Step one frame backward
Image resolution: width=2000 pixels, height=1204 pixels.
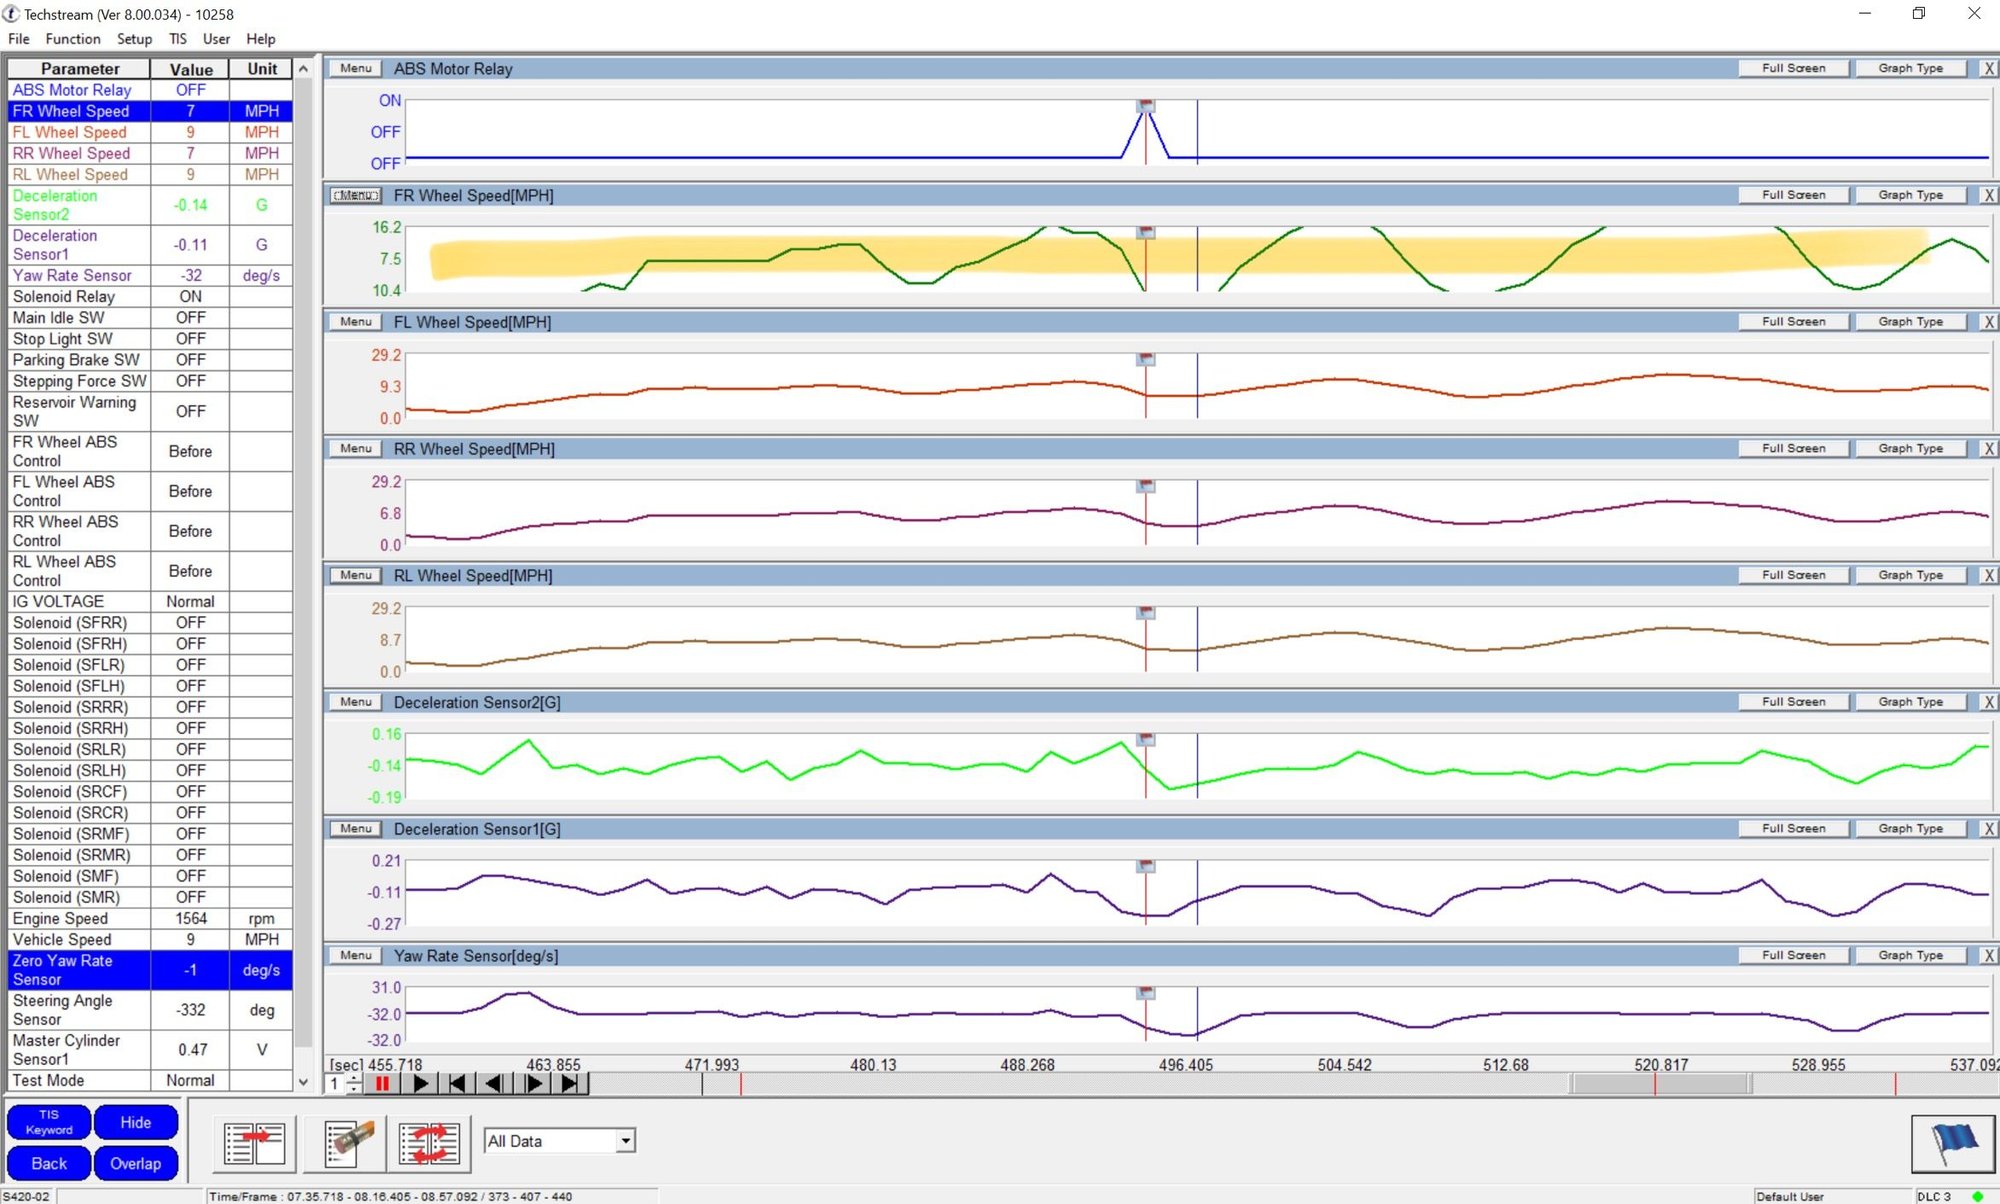494,1083
